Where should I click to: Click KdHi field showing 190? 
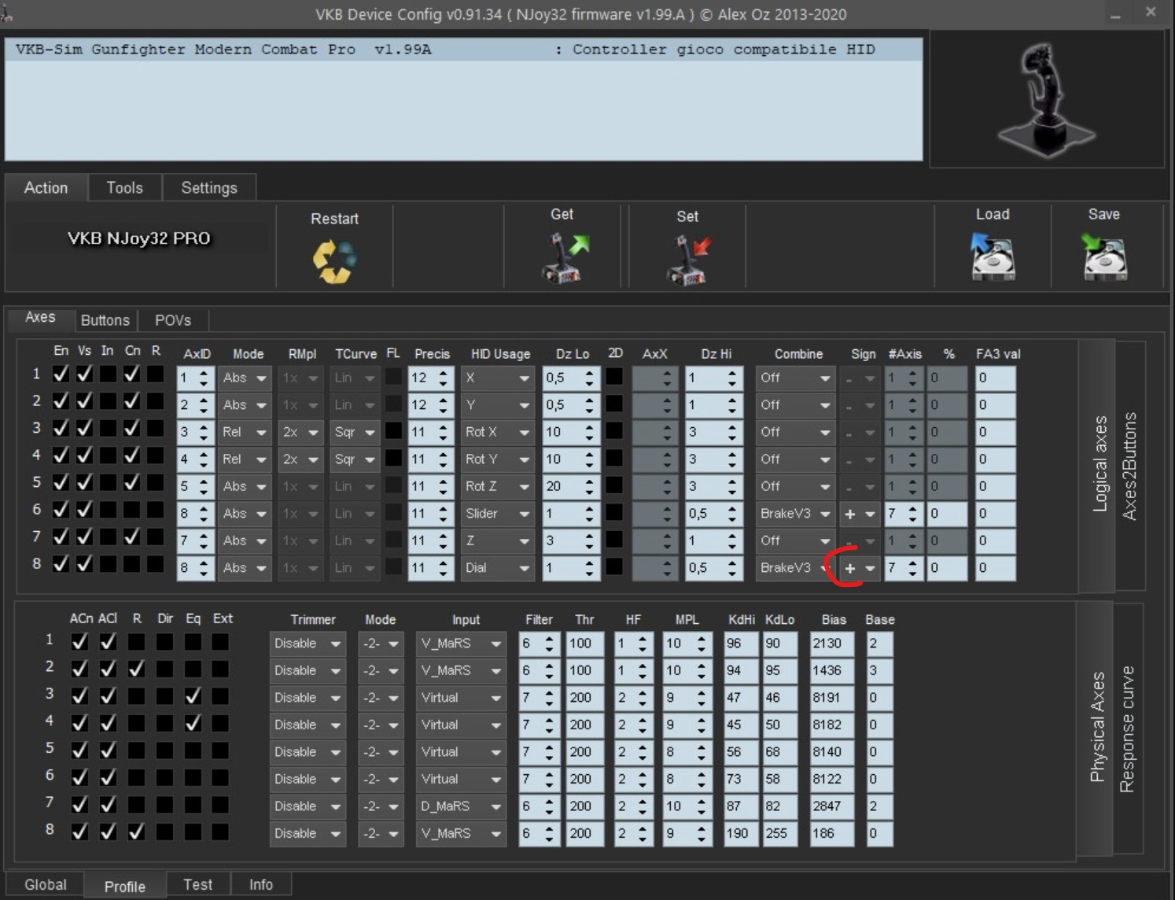point(740,833)
